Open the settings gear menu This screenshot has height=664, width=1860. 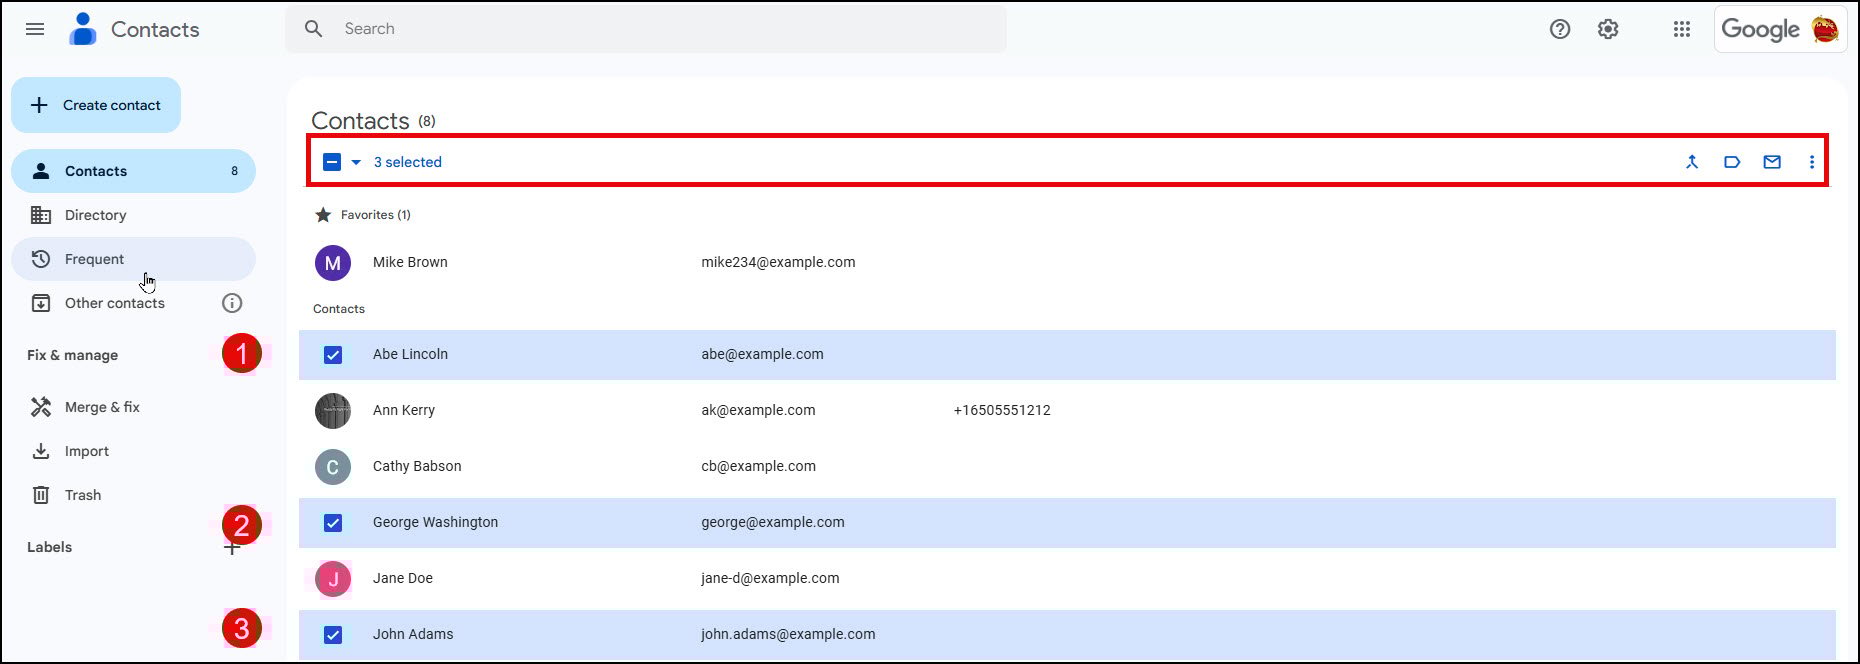click(1608, 29)
